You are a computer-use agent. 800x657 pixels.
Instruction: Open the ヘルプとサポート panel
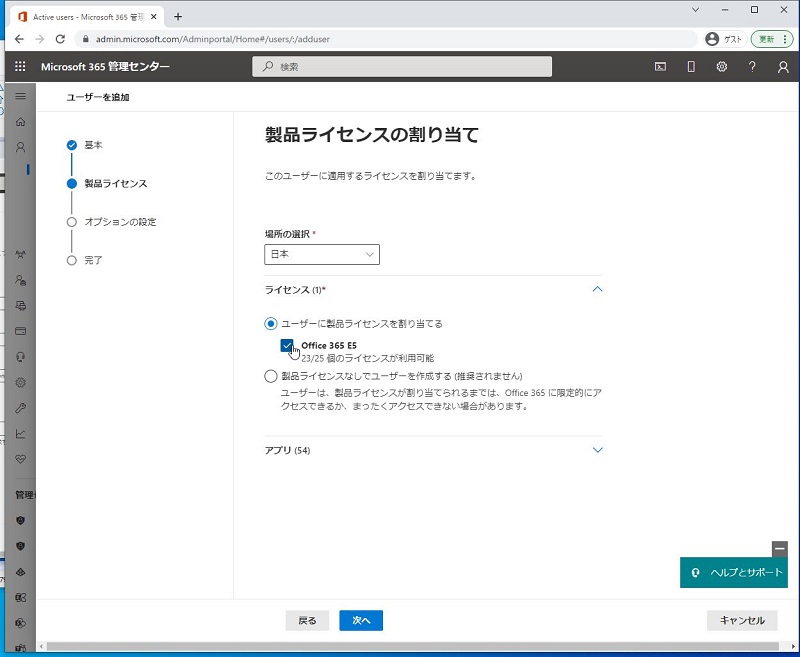(734, 572)
